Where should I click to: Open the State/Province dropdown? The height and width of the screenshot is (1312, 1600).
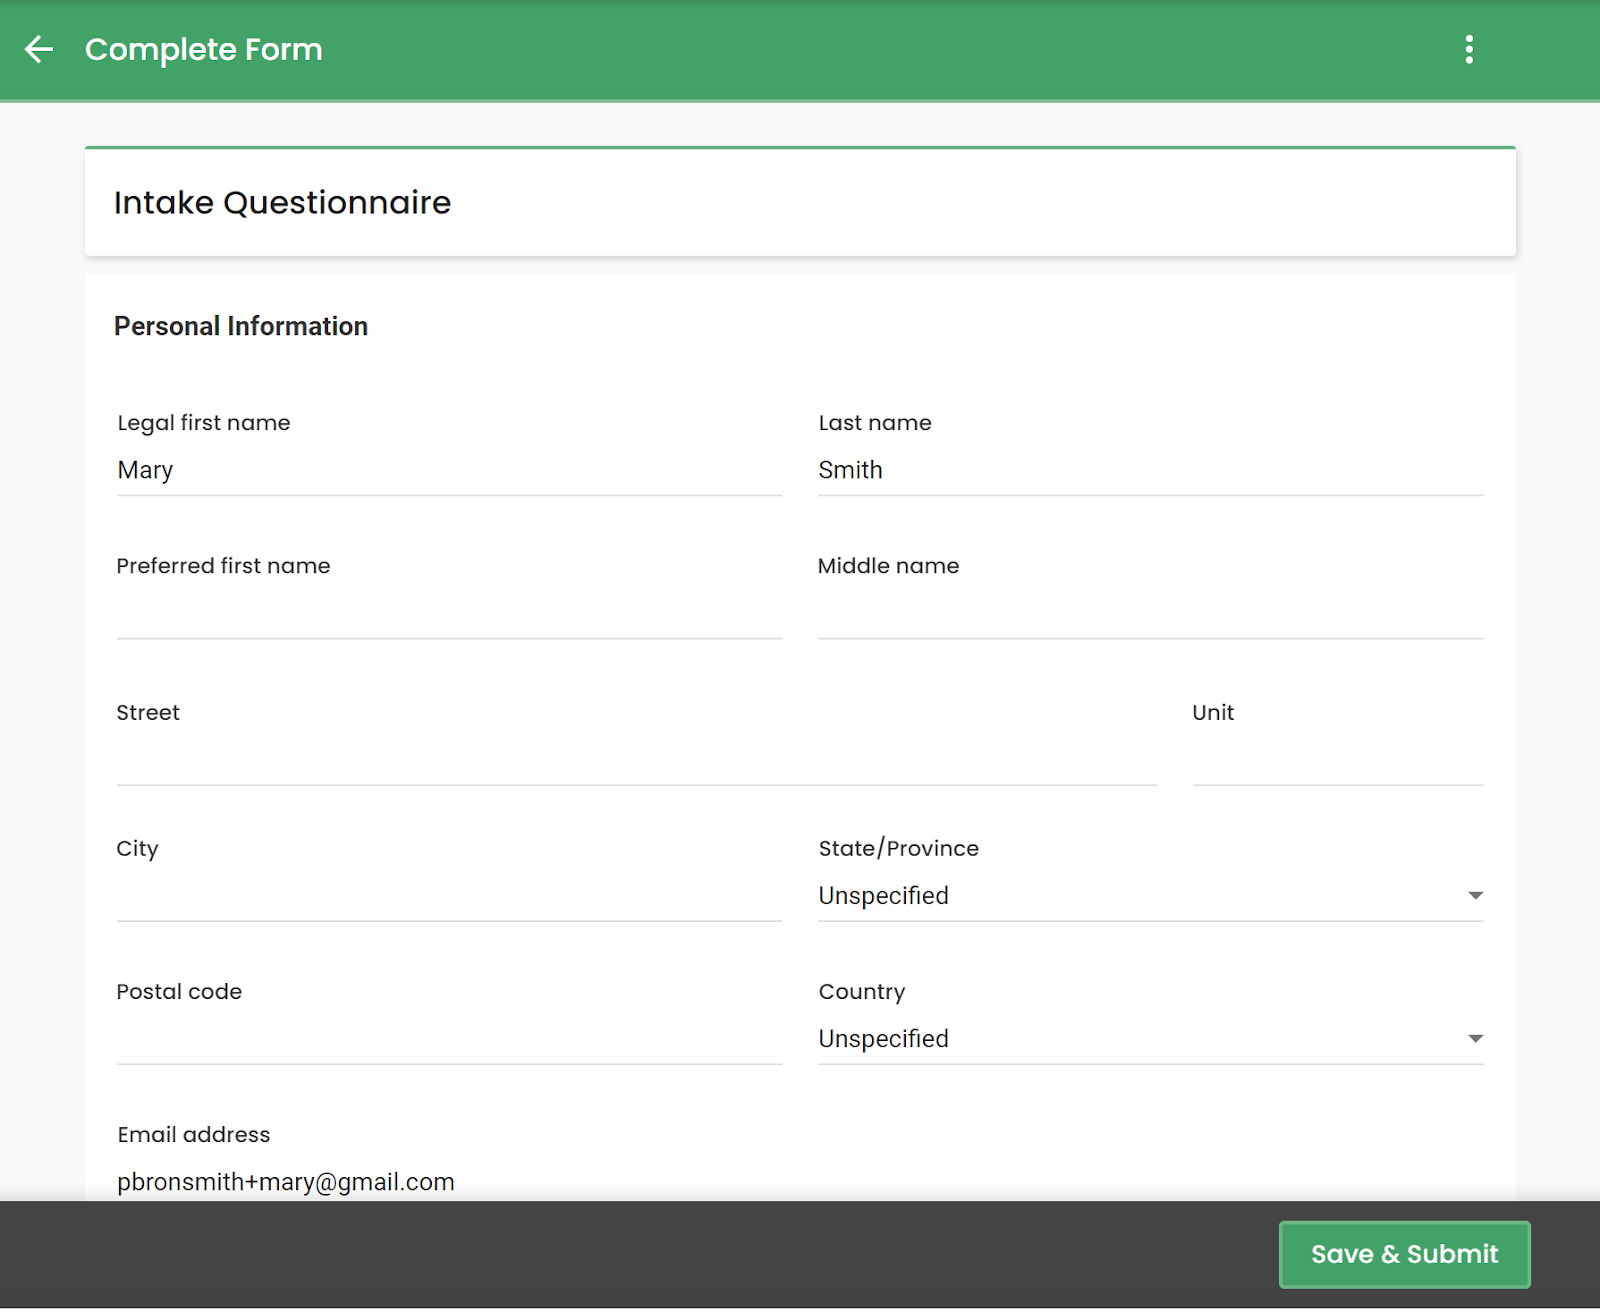[1150, 896]
